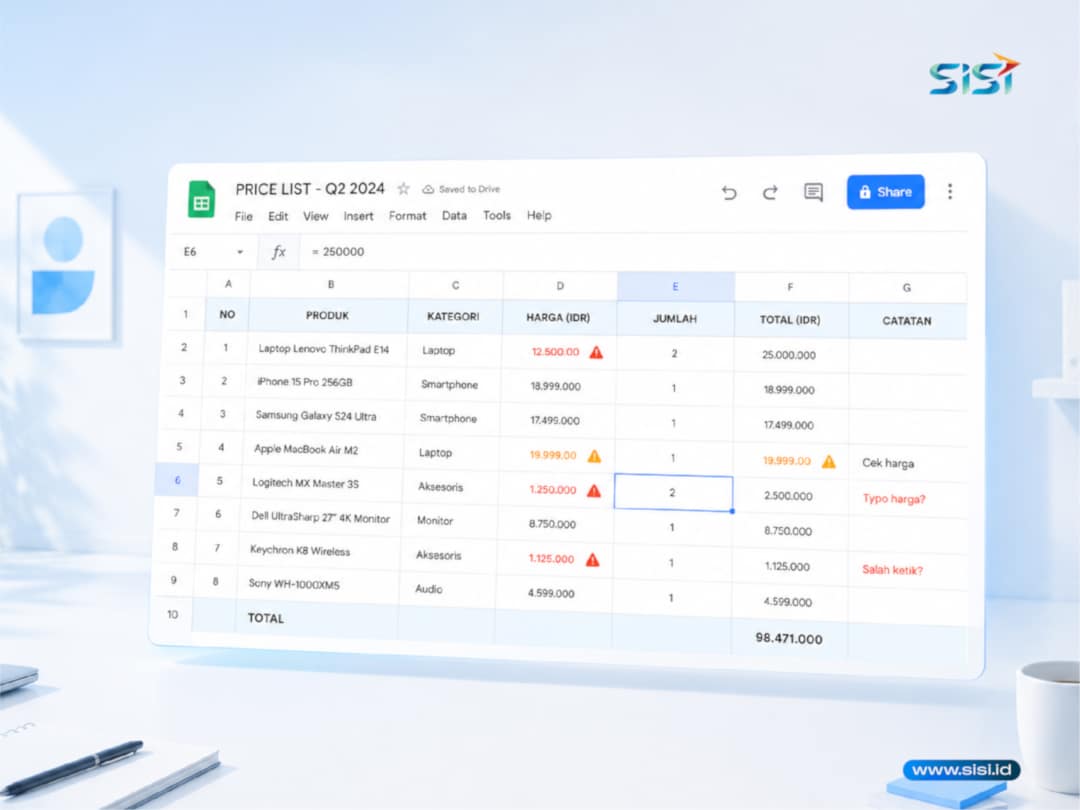The image size is (1080, 810).
Task: Click the CATATAN header cell
Action: (906, 321)
